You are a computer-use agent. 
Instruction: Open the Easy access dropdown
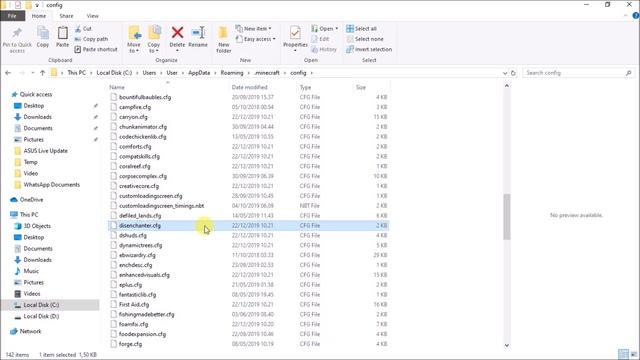[x=256, y=39]
